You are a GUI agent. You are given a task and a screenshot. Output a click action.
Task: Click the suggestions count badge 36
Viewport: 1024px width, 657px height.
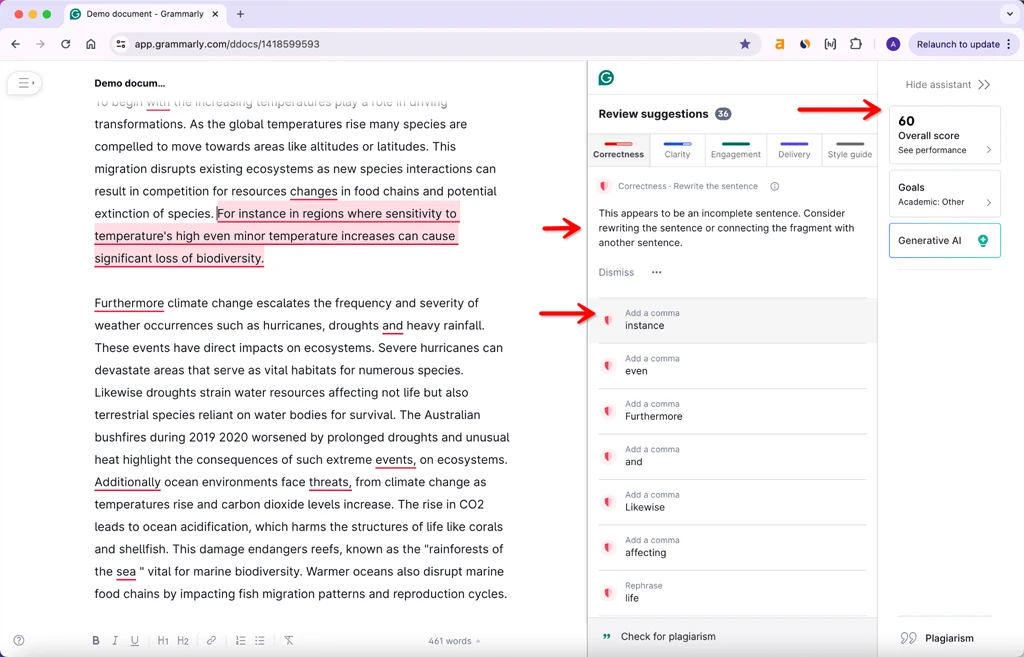723,114
